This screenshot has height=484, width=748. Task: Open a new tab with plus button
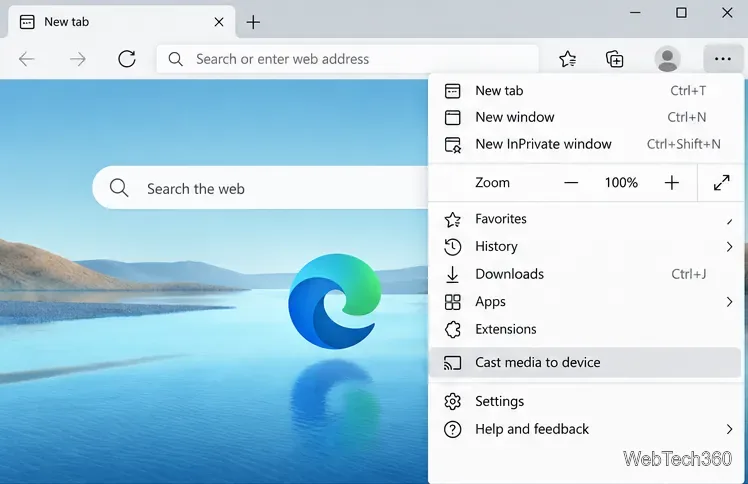tap(253, 22)
